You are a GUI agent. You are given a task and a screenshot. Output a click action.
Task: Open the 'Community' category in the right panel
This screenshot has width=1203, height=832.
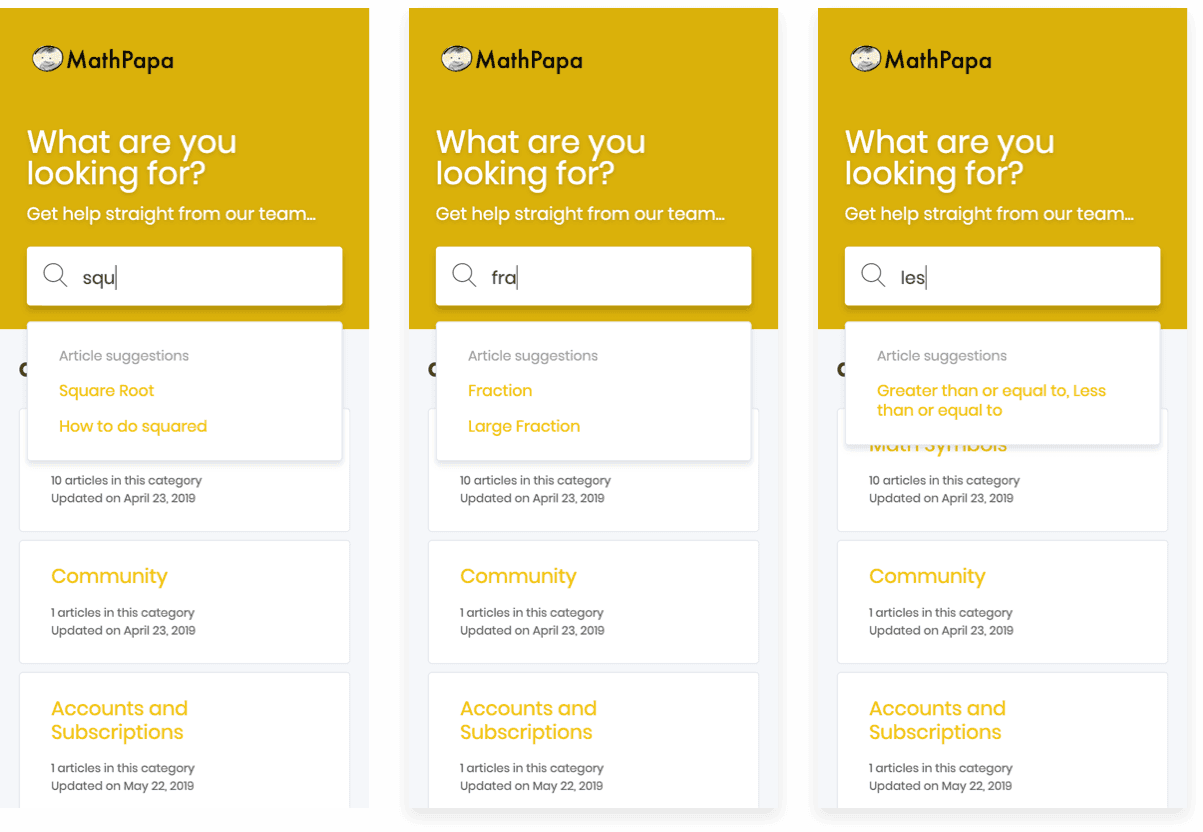point(927,576)
